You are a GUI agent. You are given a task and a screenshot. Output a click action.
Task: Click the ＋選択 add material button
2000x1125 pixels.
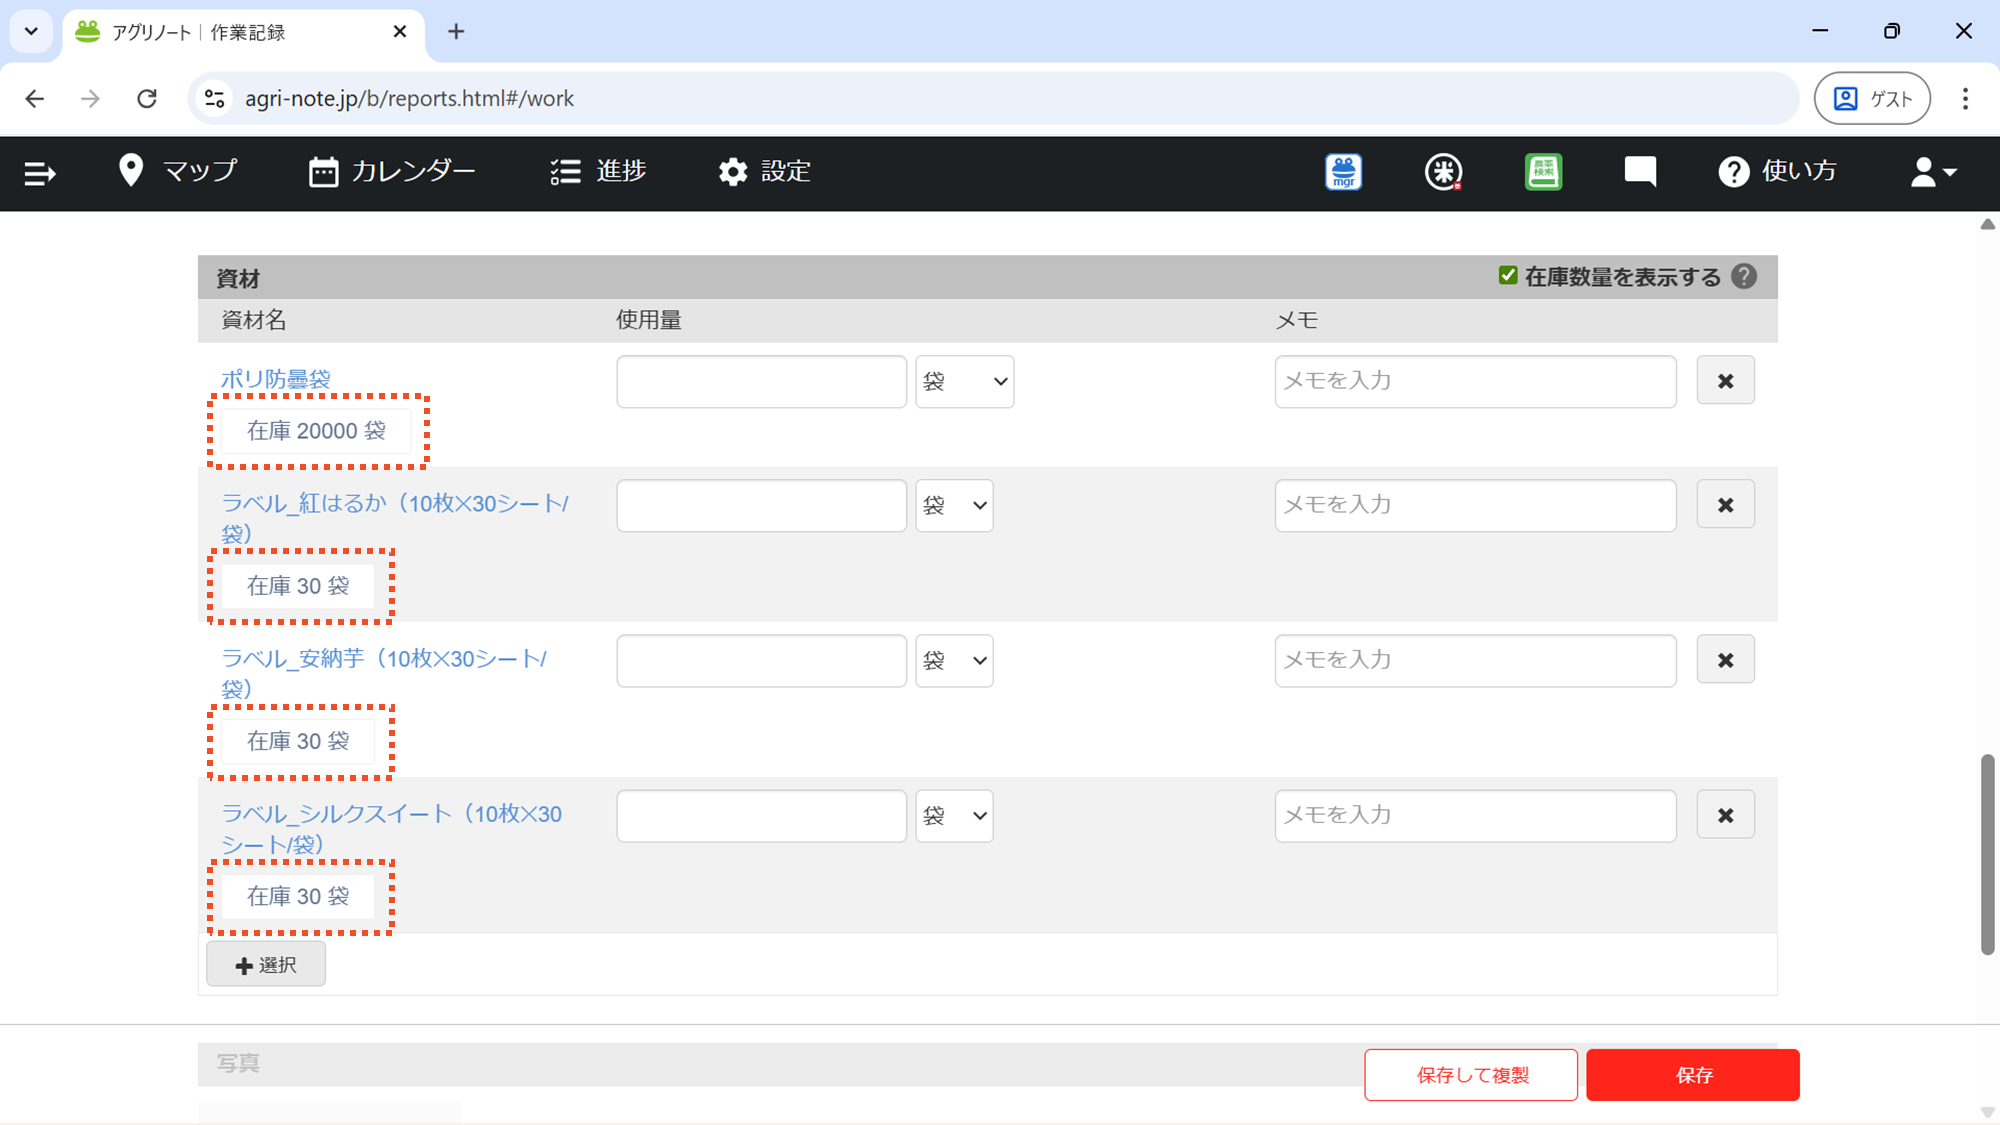266,964
